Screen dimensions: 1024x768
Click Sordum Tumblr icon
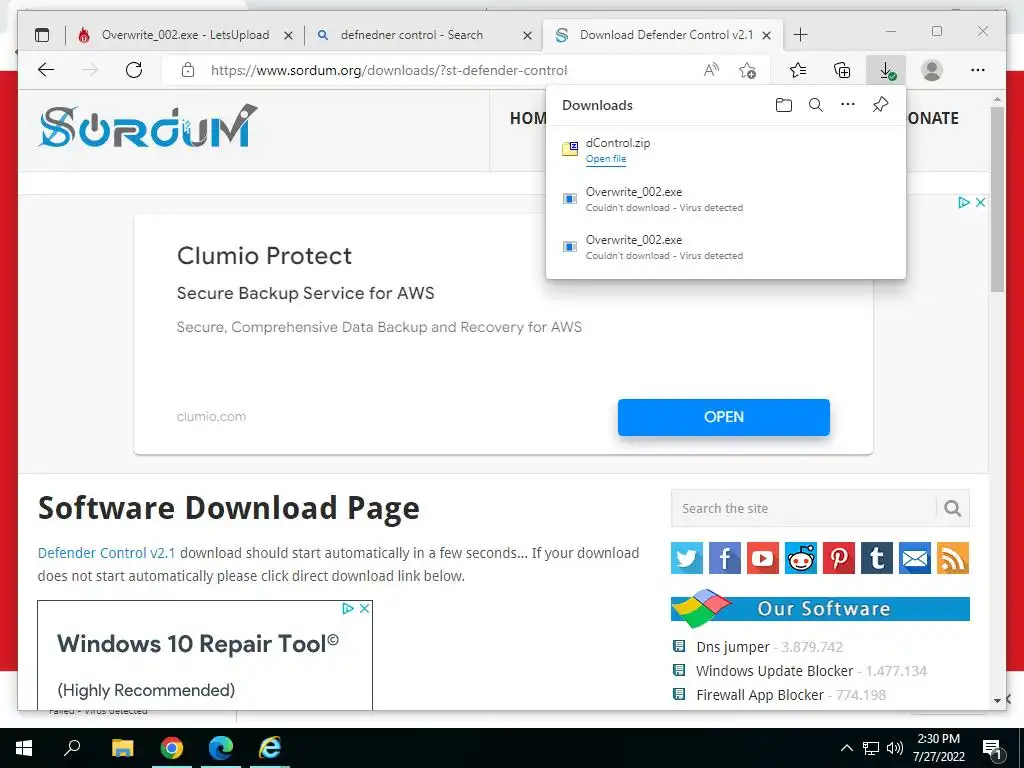coord(876,558)
